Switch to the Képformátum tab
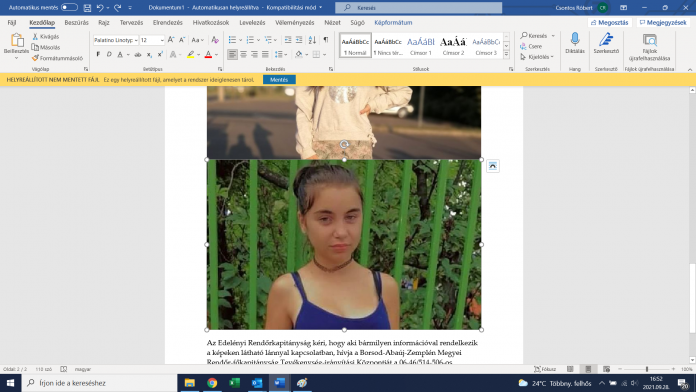Screen dimensions: 696x392 click(393, 23)
